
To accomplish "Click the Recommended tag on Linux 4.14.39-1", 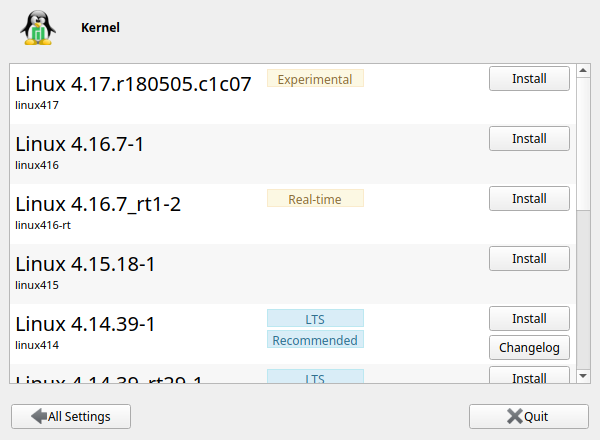I will pos(315,340).
